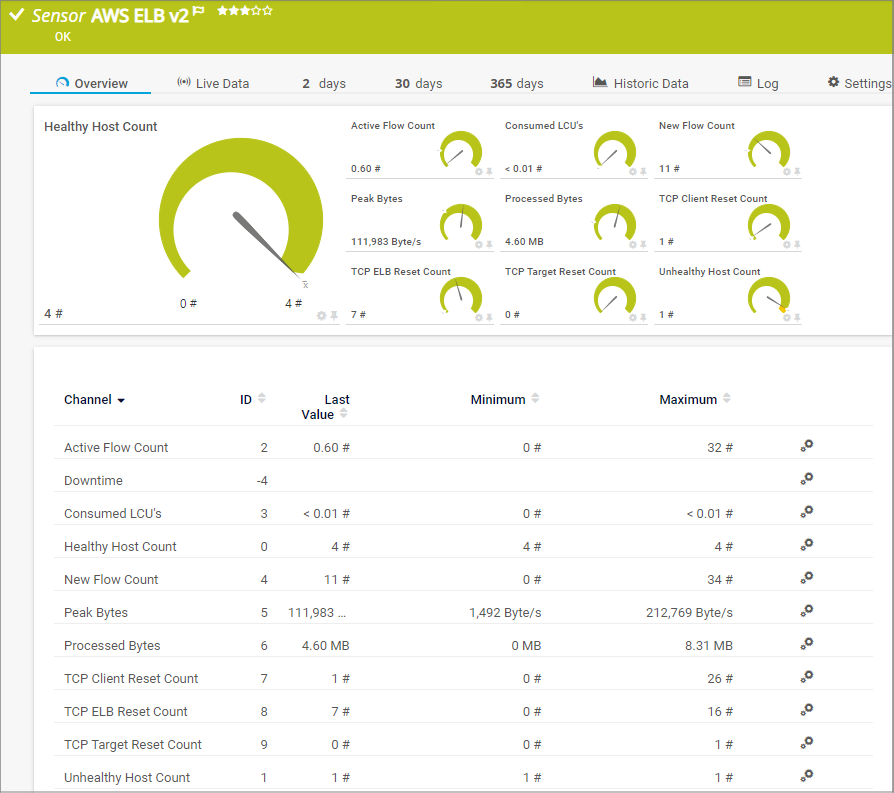Click the gear icon in Unhealthy Host Count row
The width and height of the screenshot is (894, 793).
pyautogui.click(x=807, y=776)
